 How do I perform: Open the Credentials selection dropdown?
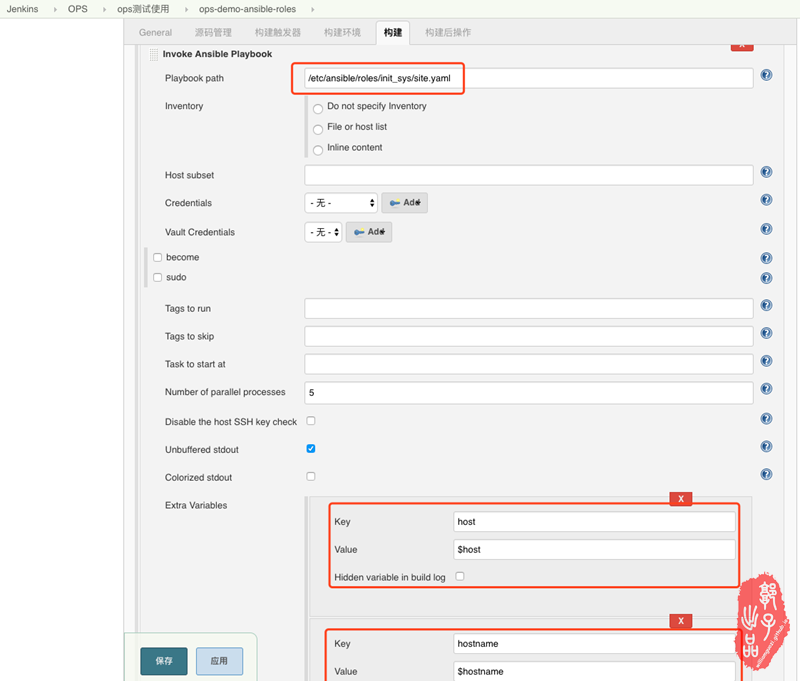coord(341,202)
